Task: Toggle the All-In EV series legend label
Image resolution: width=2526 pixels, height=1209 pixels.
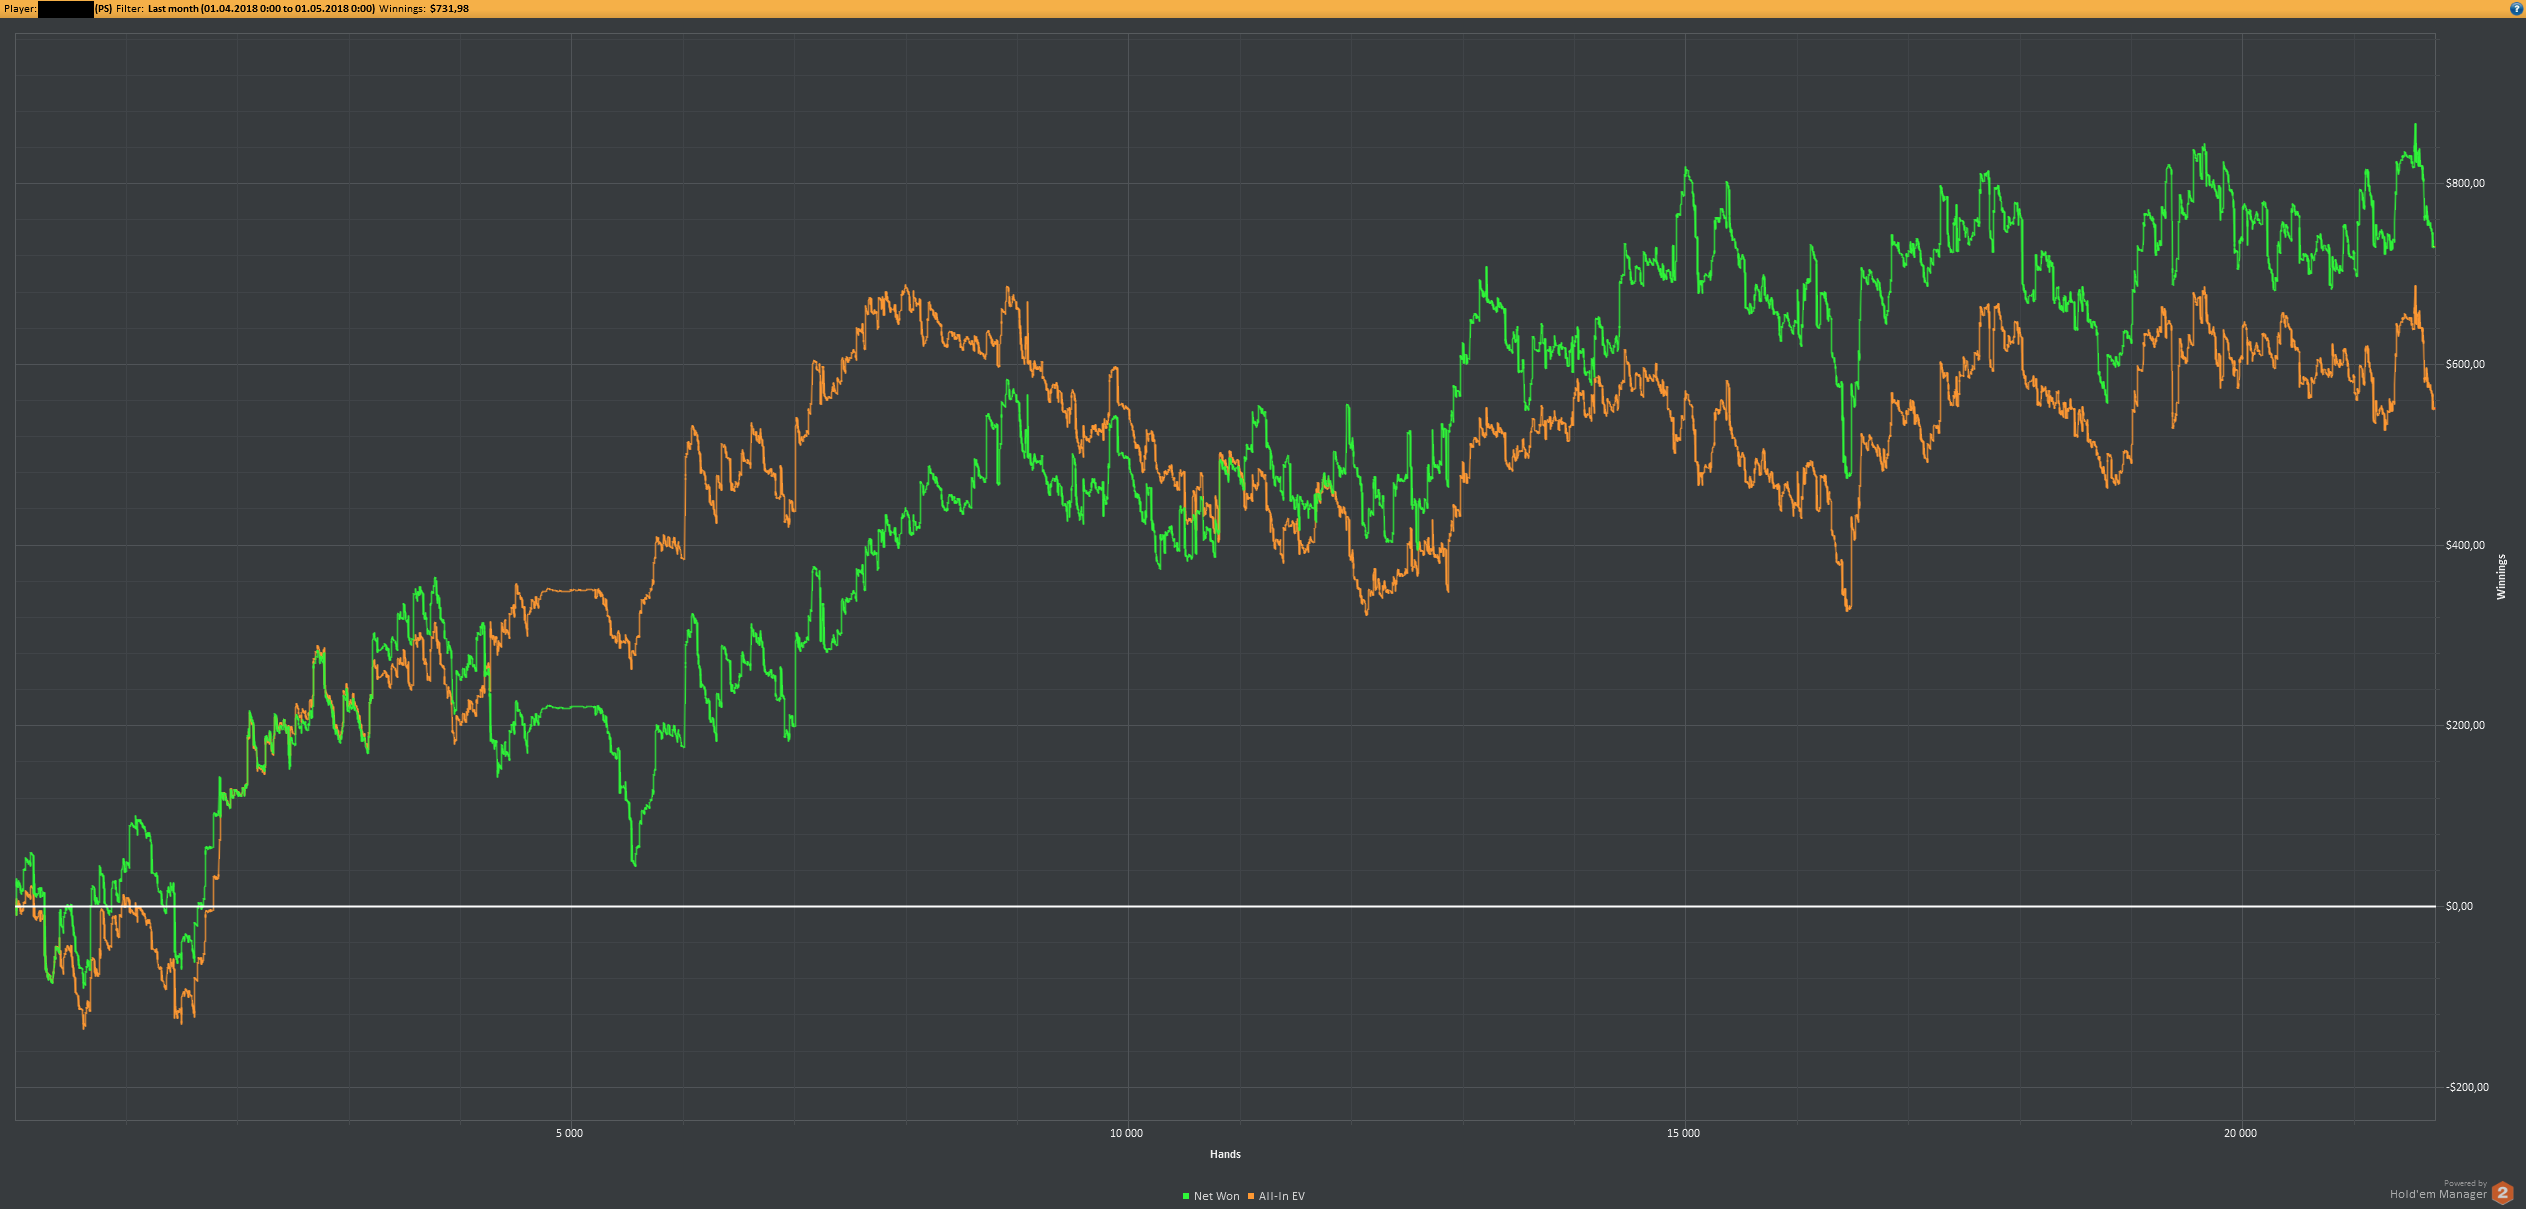Action: (1281, 1196)
